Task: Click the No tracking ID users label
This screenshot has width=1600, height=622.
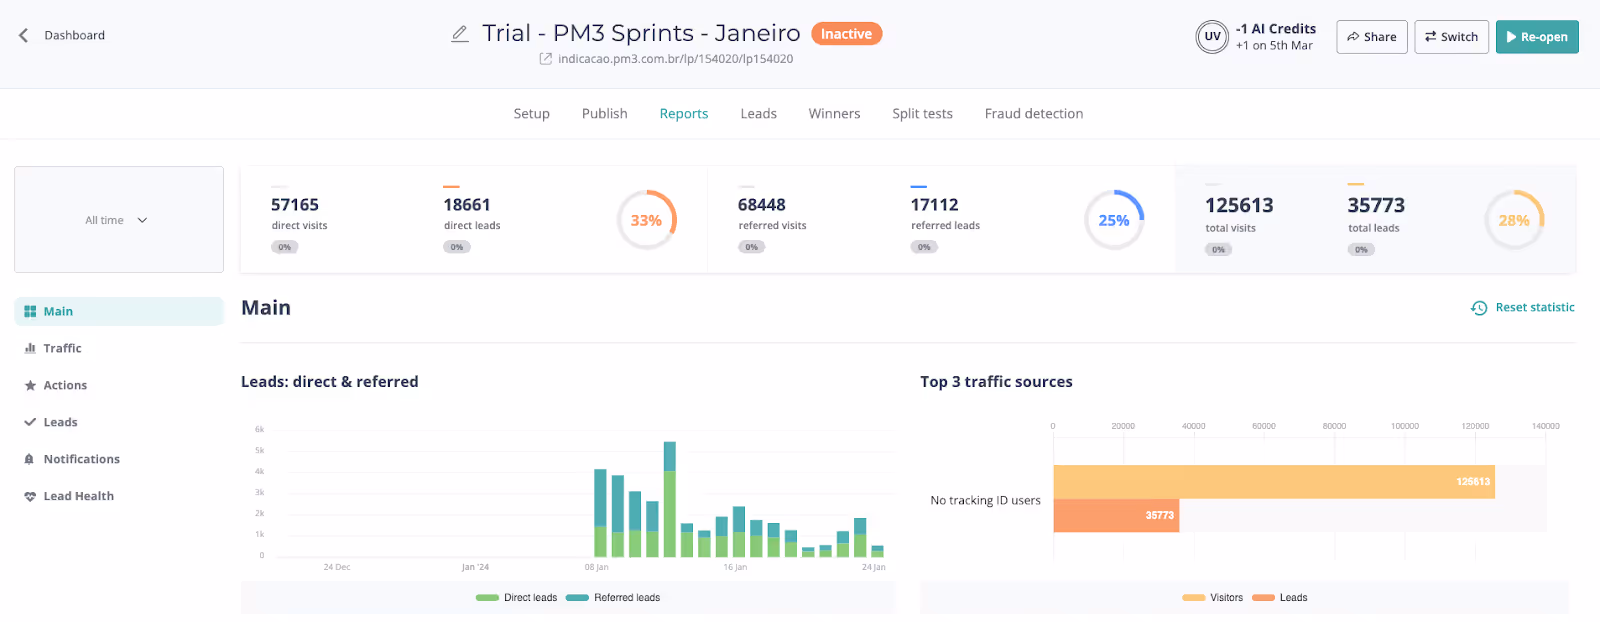Action: pos(985,500)
